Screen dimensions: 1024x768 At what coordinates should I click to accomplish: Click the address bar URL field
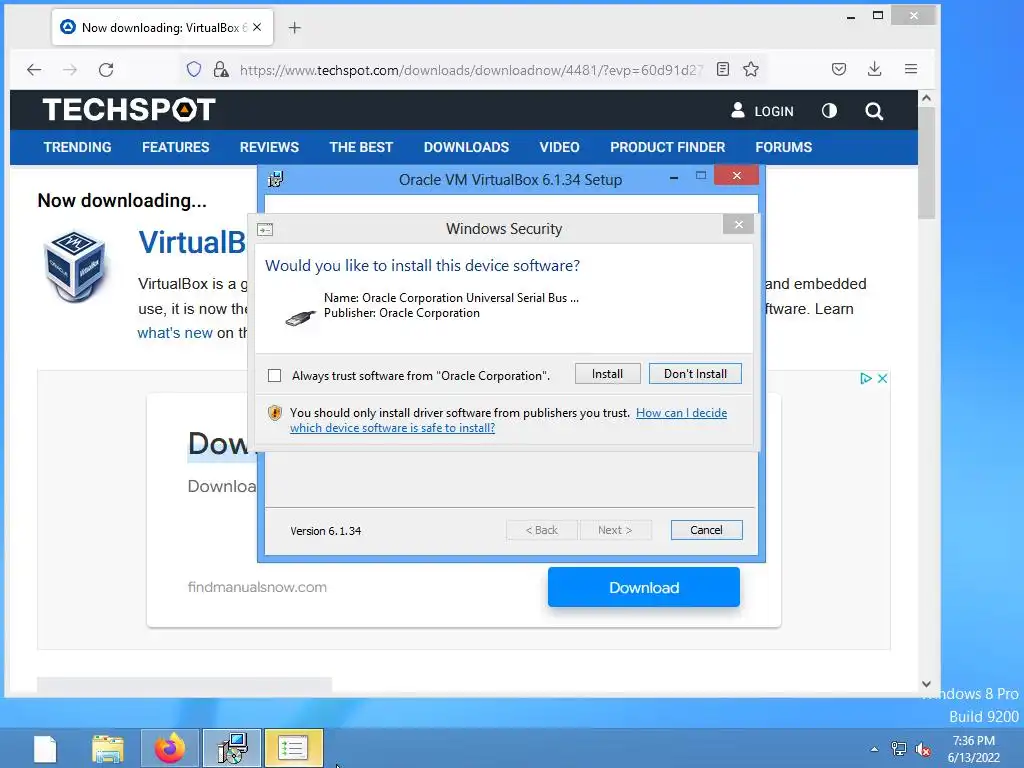pyautogui.click(x=470, y=70)
